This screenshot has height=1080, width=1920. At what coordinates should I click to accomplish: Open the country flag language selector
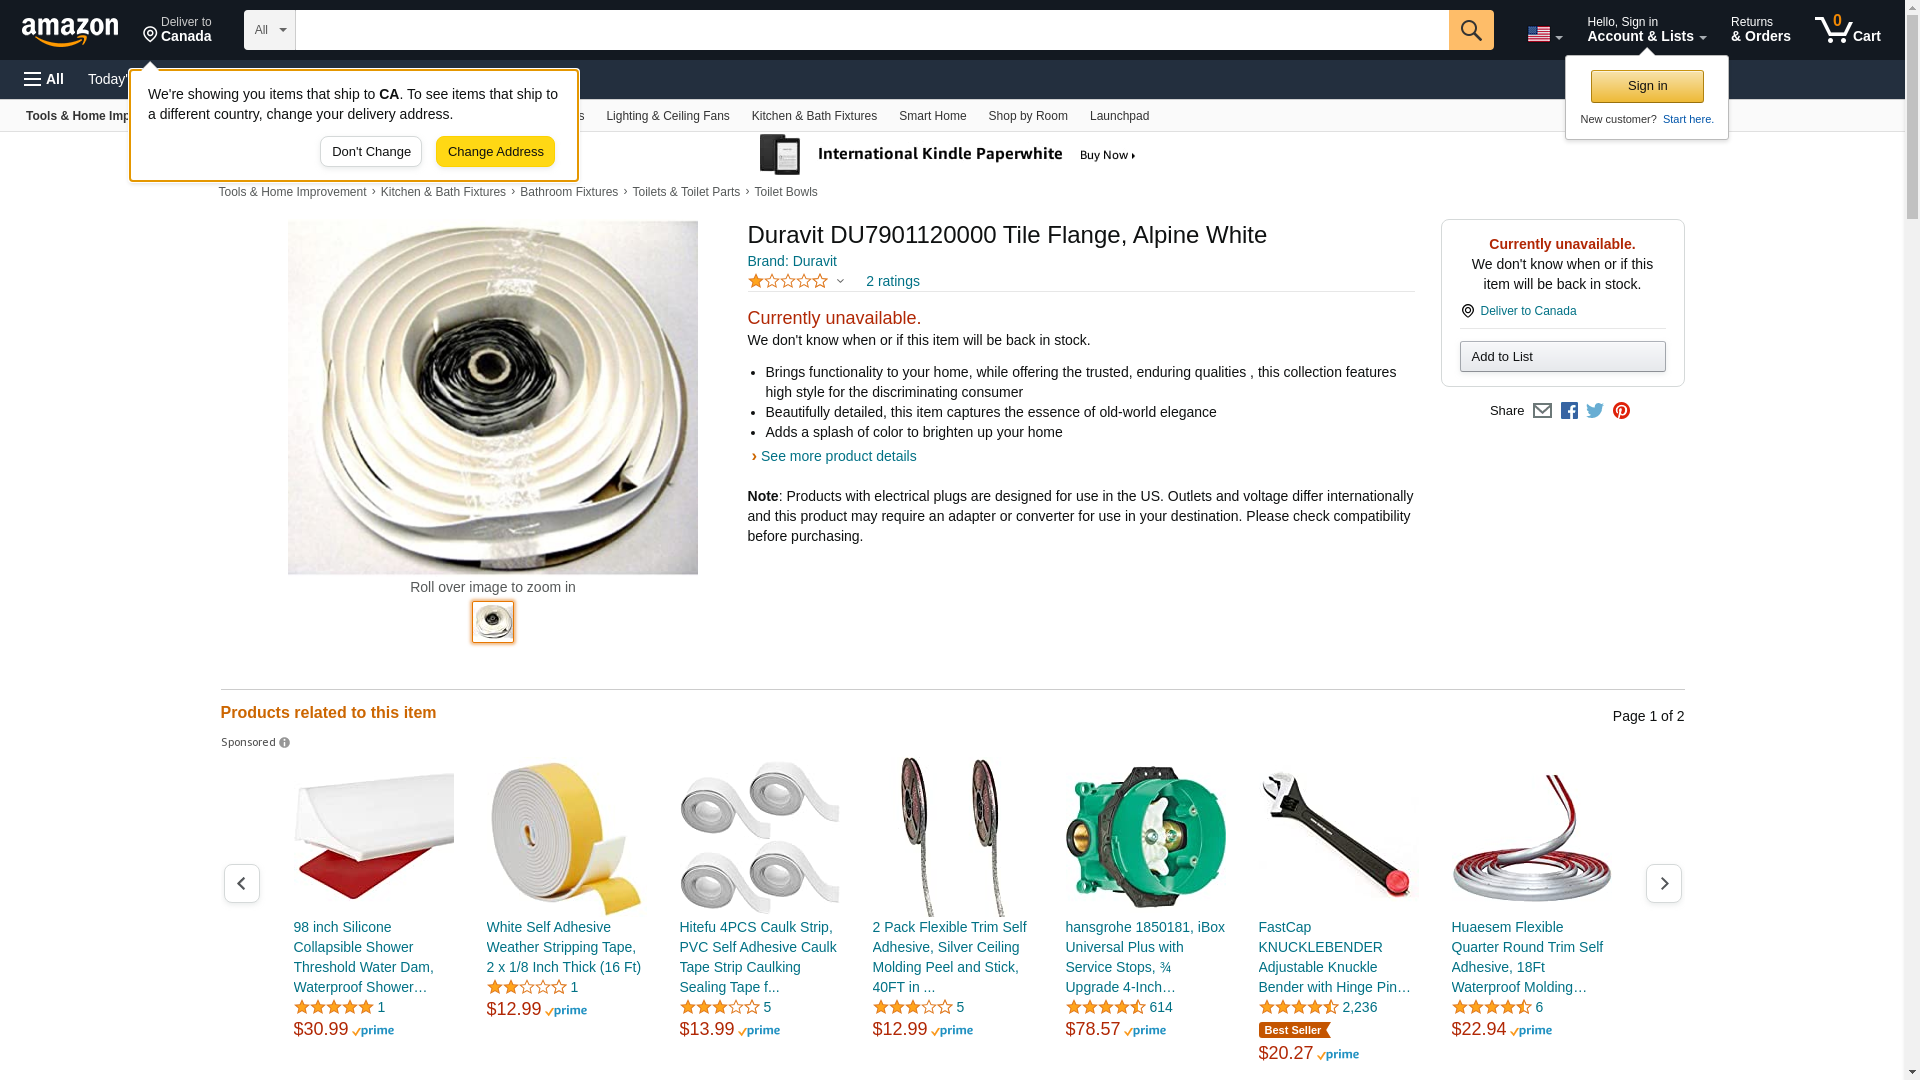(1544, 34)
